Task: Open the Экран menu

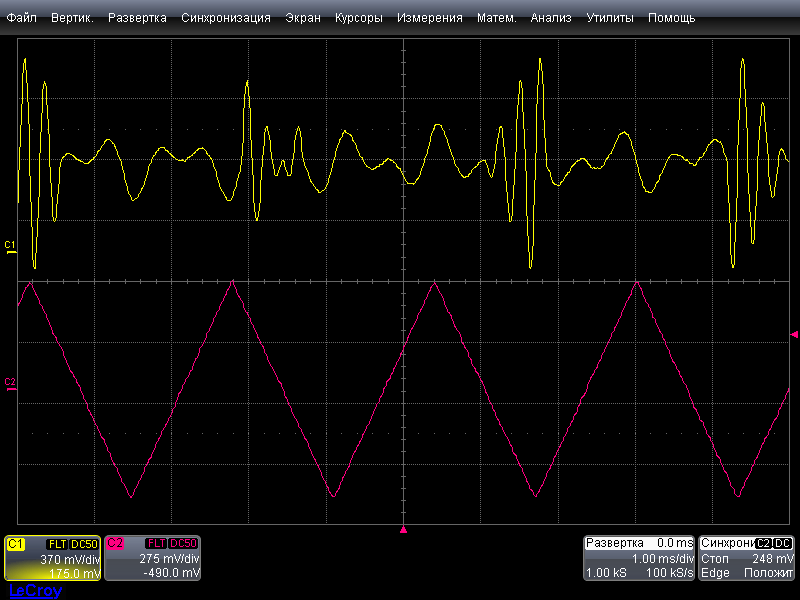Action: coord(303,18)
